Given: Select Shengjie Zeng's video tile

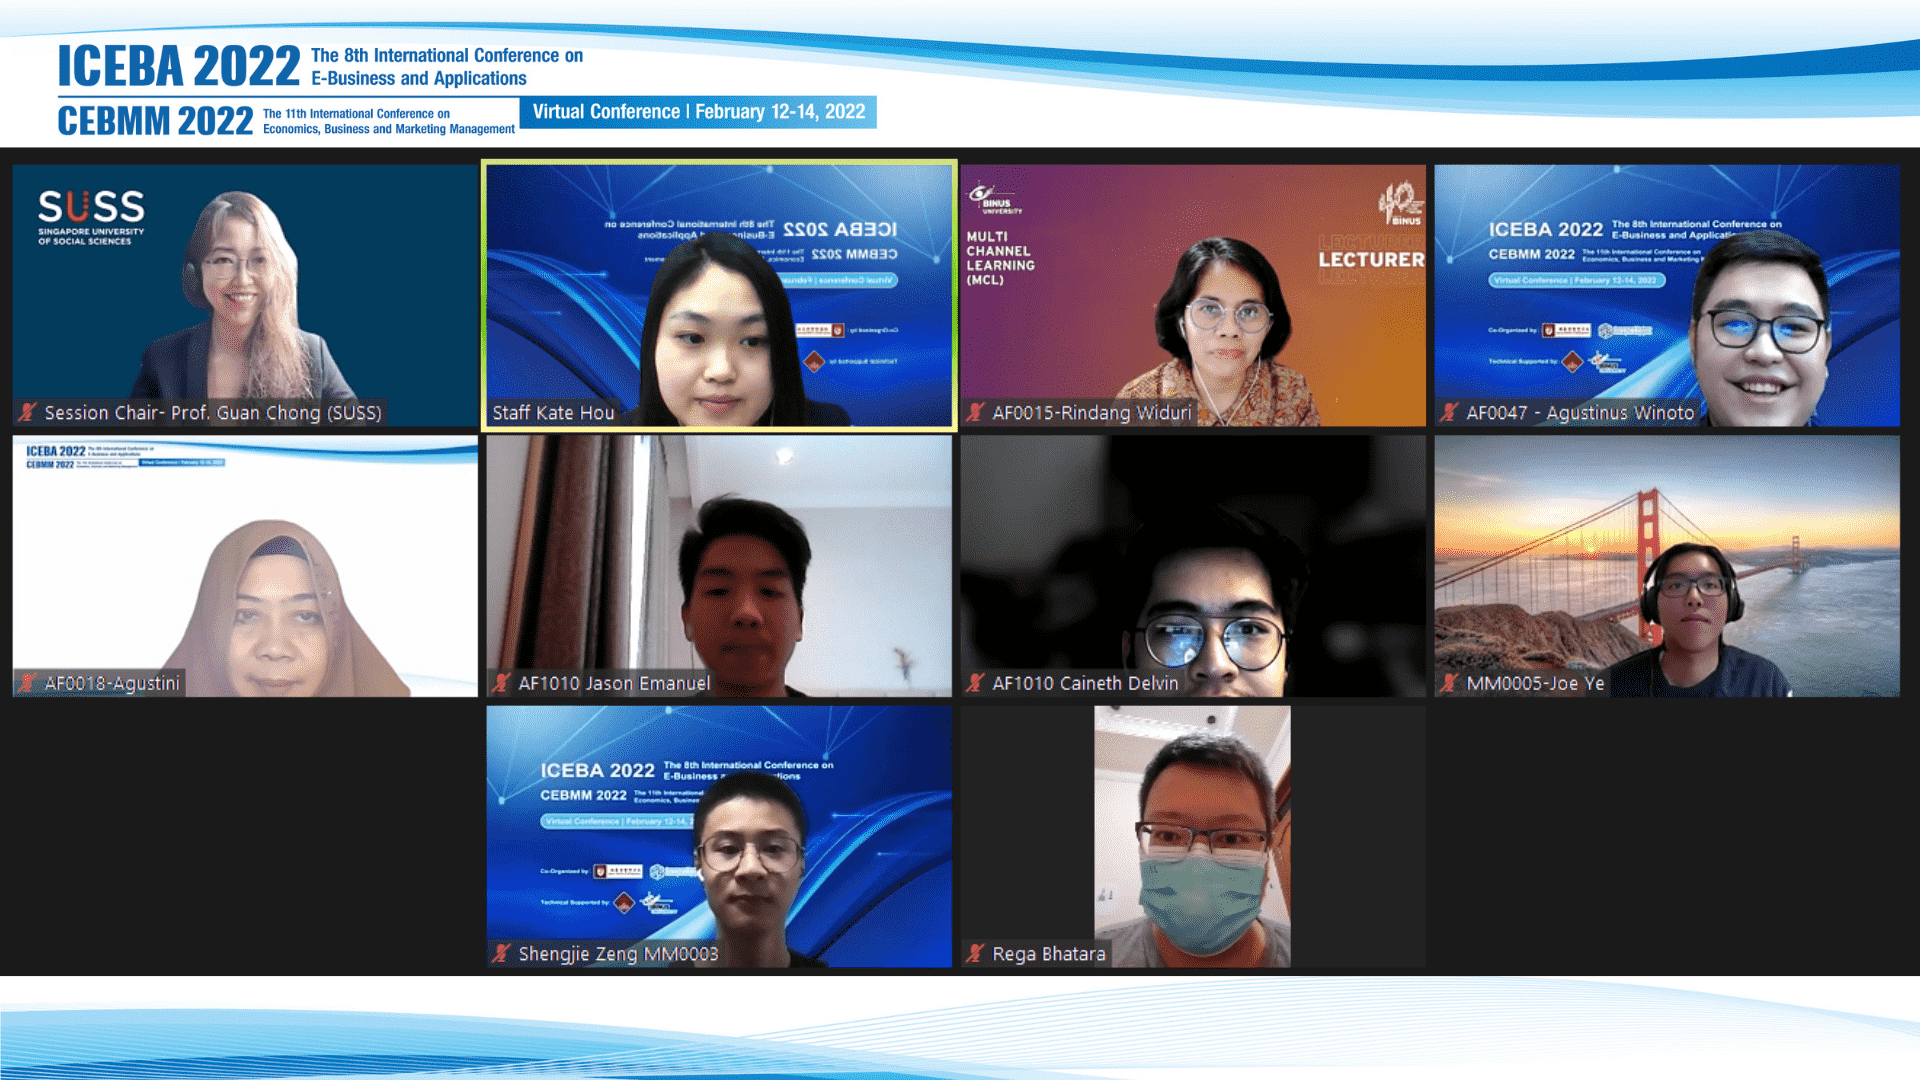Looking at the screenshot, I should [719, 837].
